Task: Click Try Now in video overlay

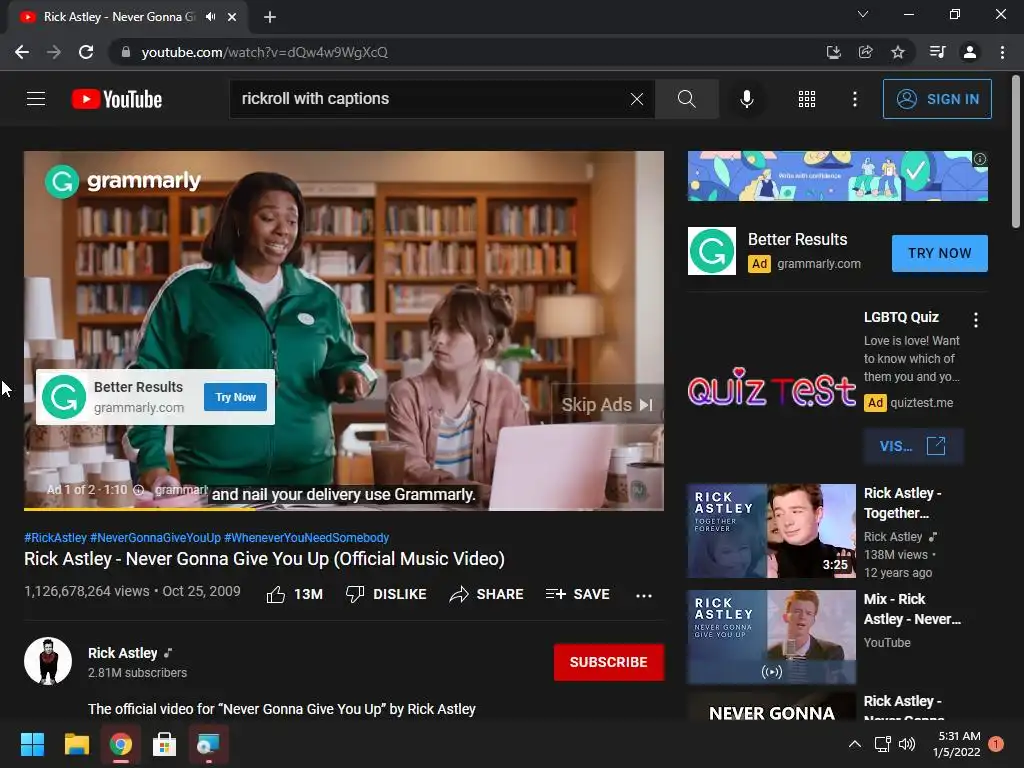Action: coord(235,397)
